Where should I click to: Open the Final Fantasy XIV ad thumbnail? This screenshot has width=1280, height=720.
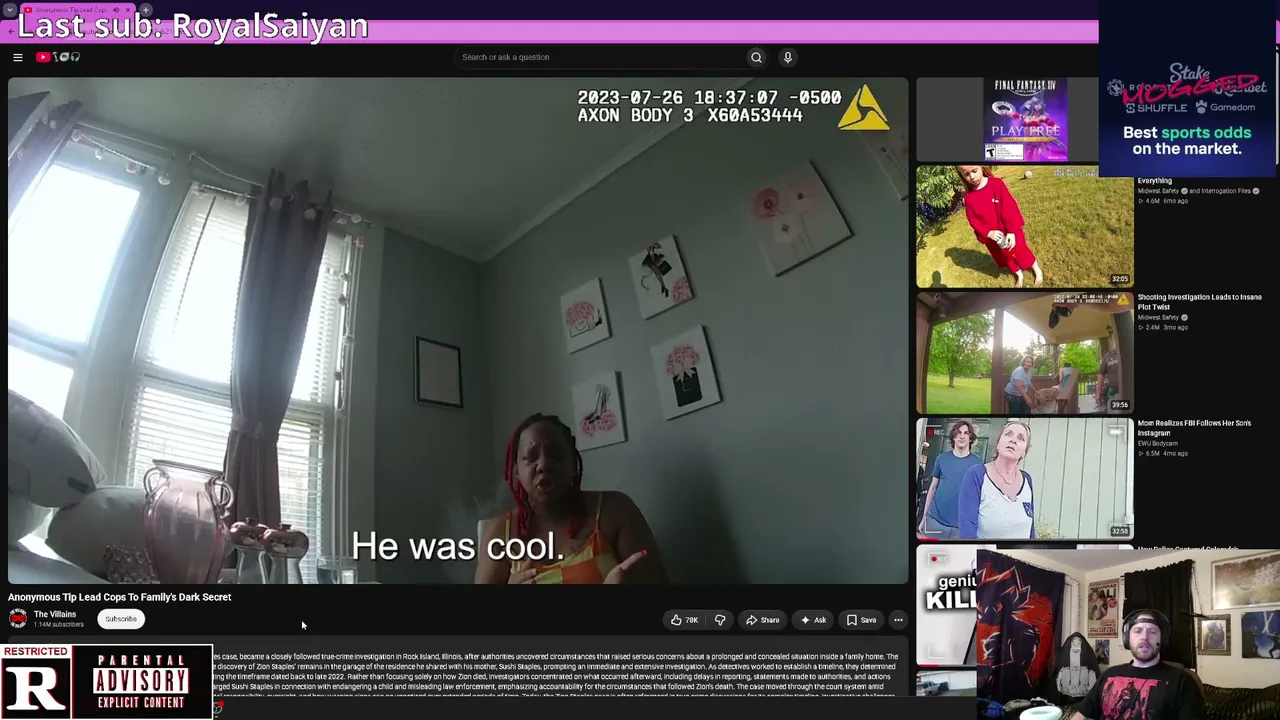click(1025, 120)
